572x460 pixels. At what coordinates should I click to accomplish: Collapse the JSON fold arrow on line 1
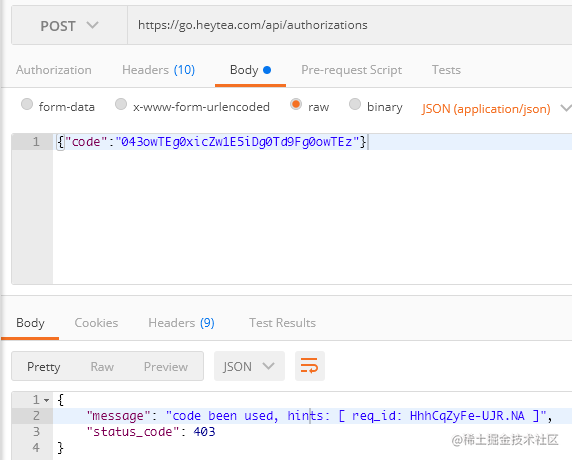pyautogui.click(x=47, y=400)
